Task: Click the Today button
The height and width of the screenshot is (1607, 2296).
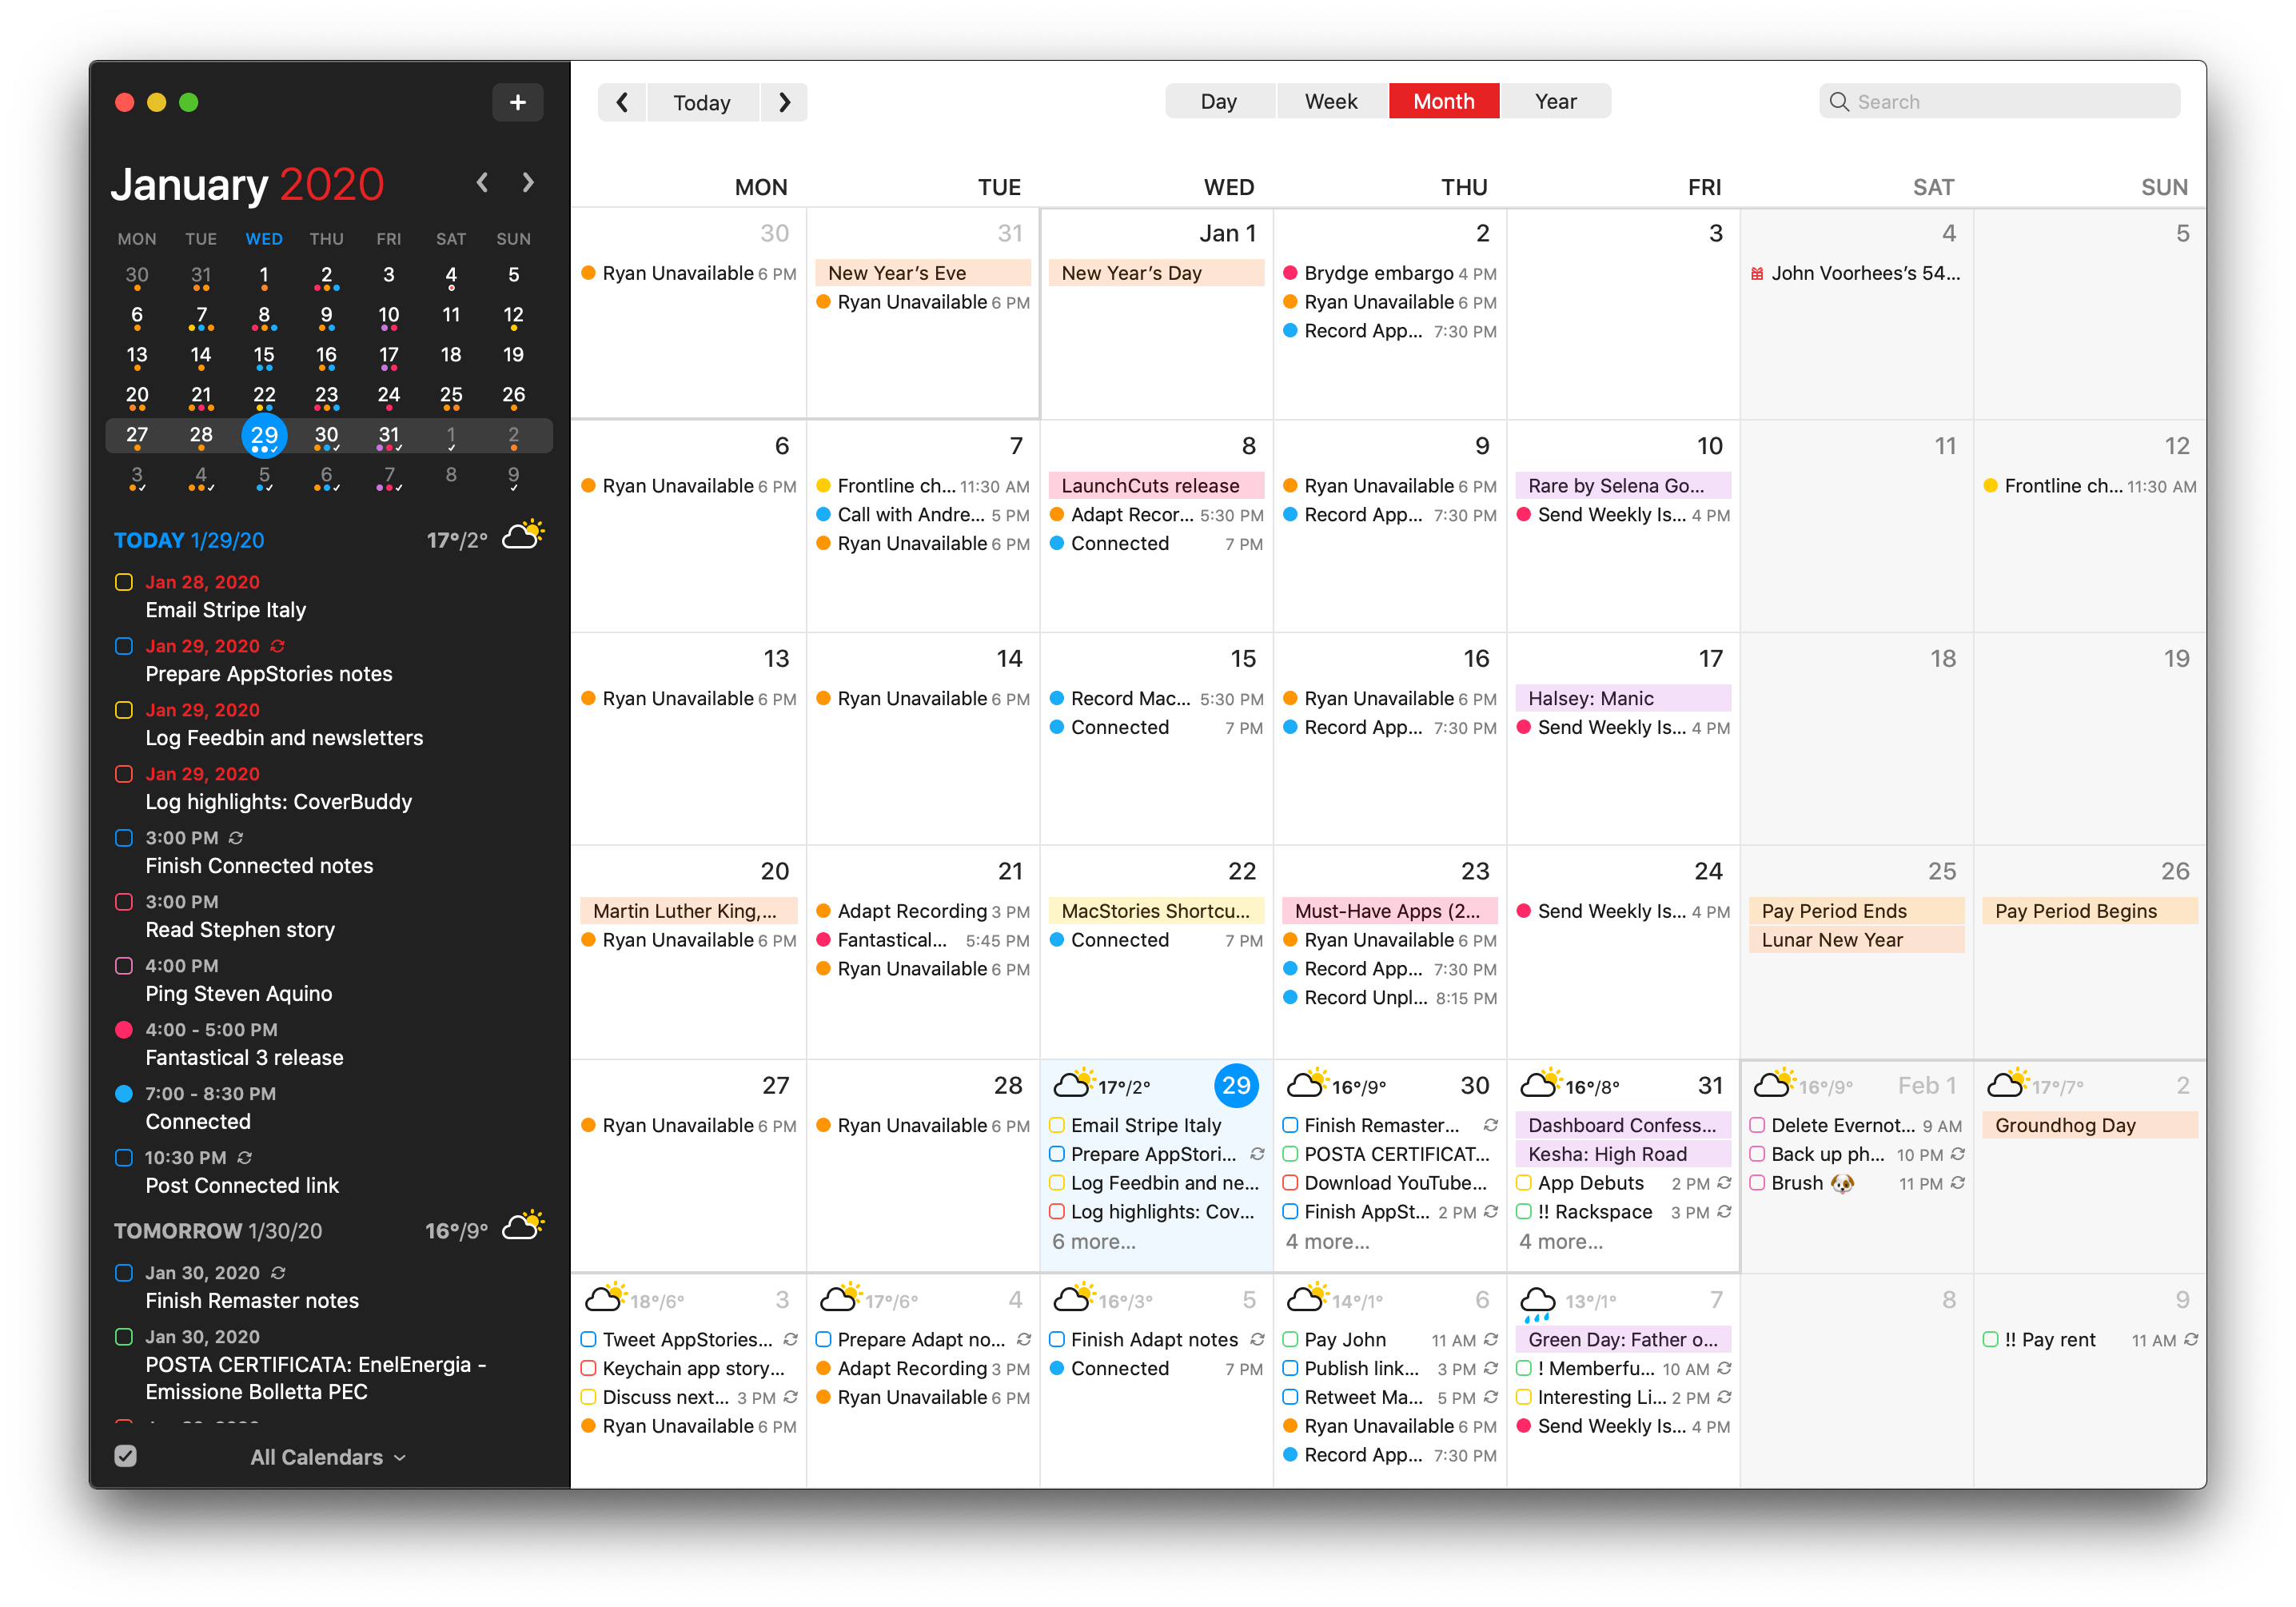Action: click(x=702, y=102)
